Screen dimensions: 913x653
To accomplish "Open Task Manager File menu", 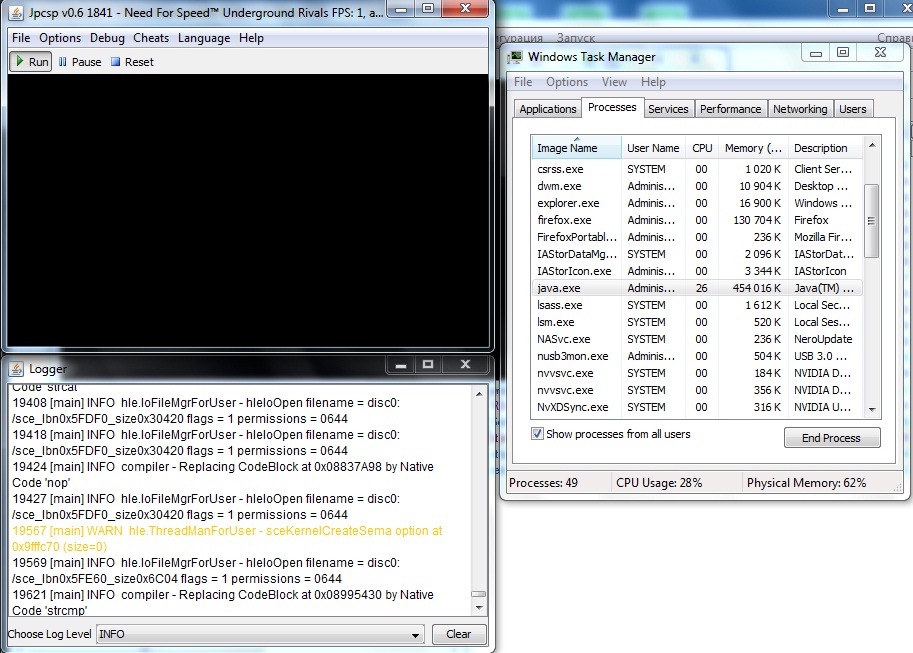I will (x=523, y=82).
